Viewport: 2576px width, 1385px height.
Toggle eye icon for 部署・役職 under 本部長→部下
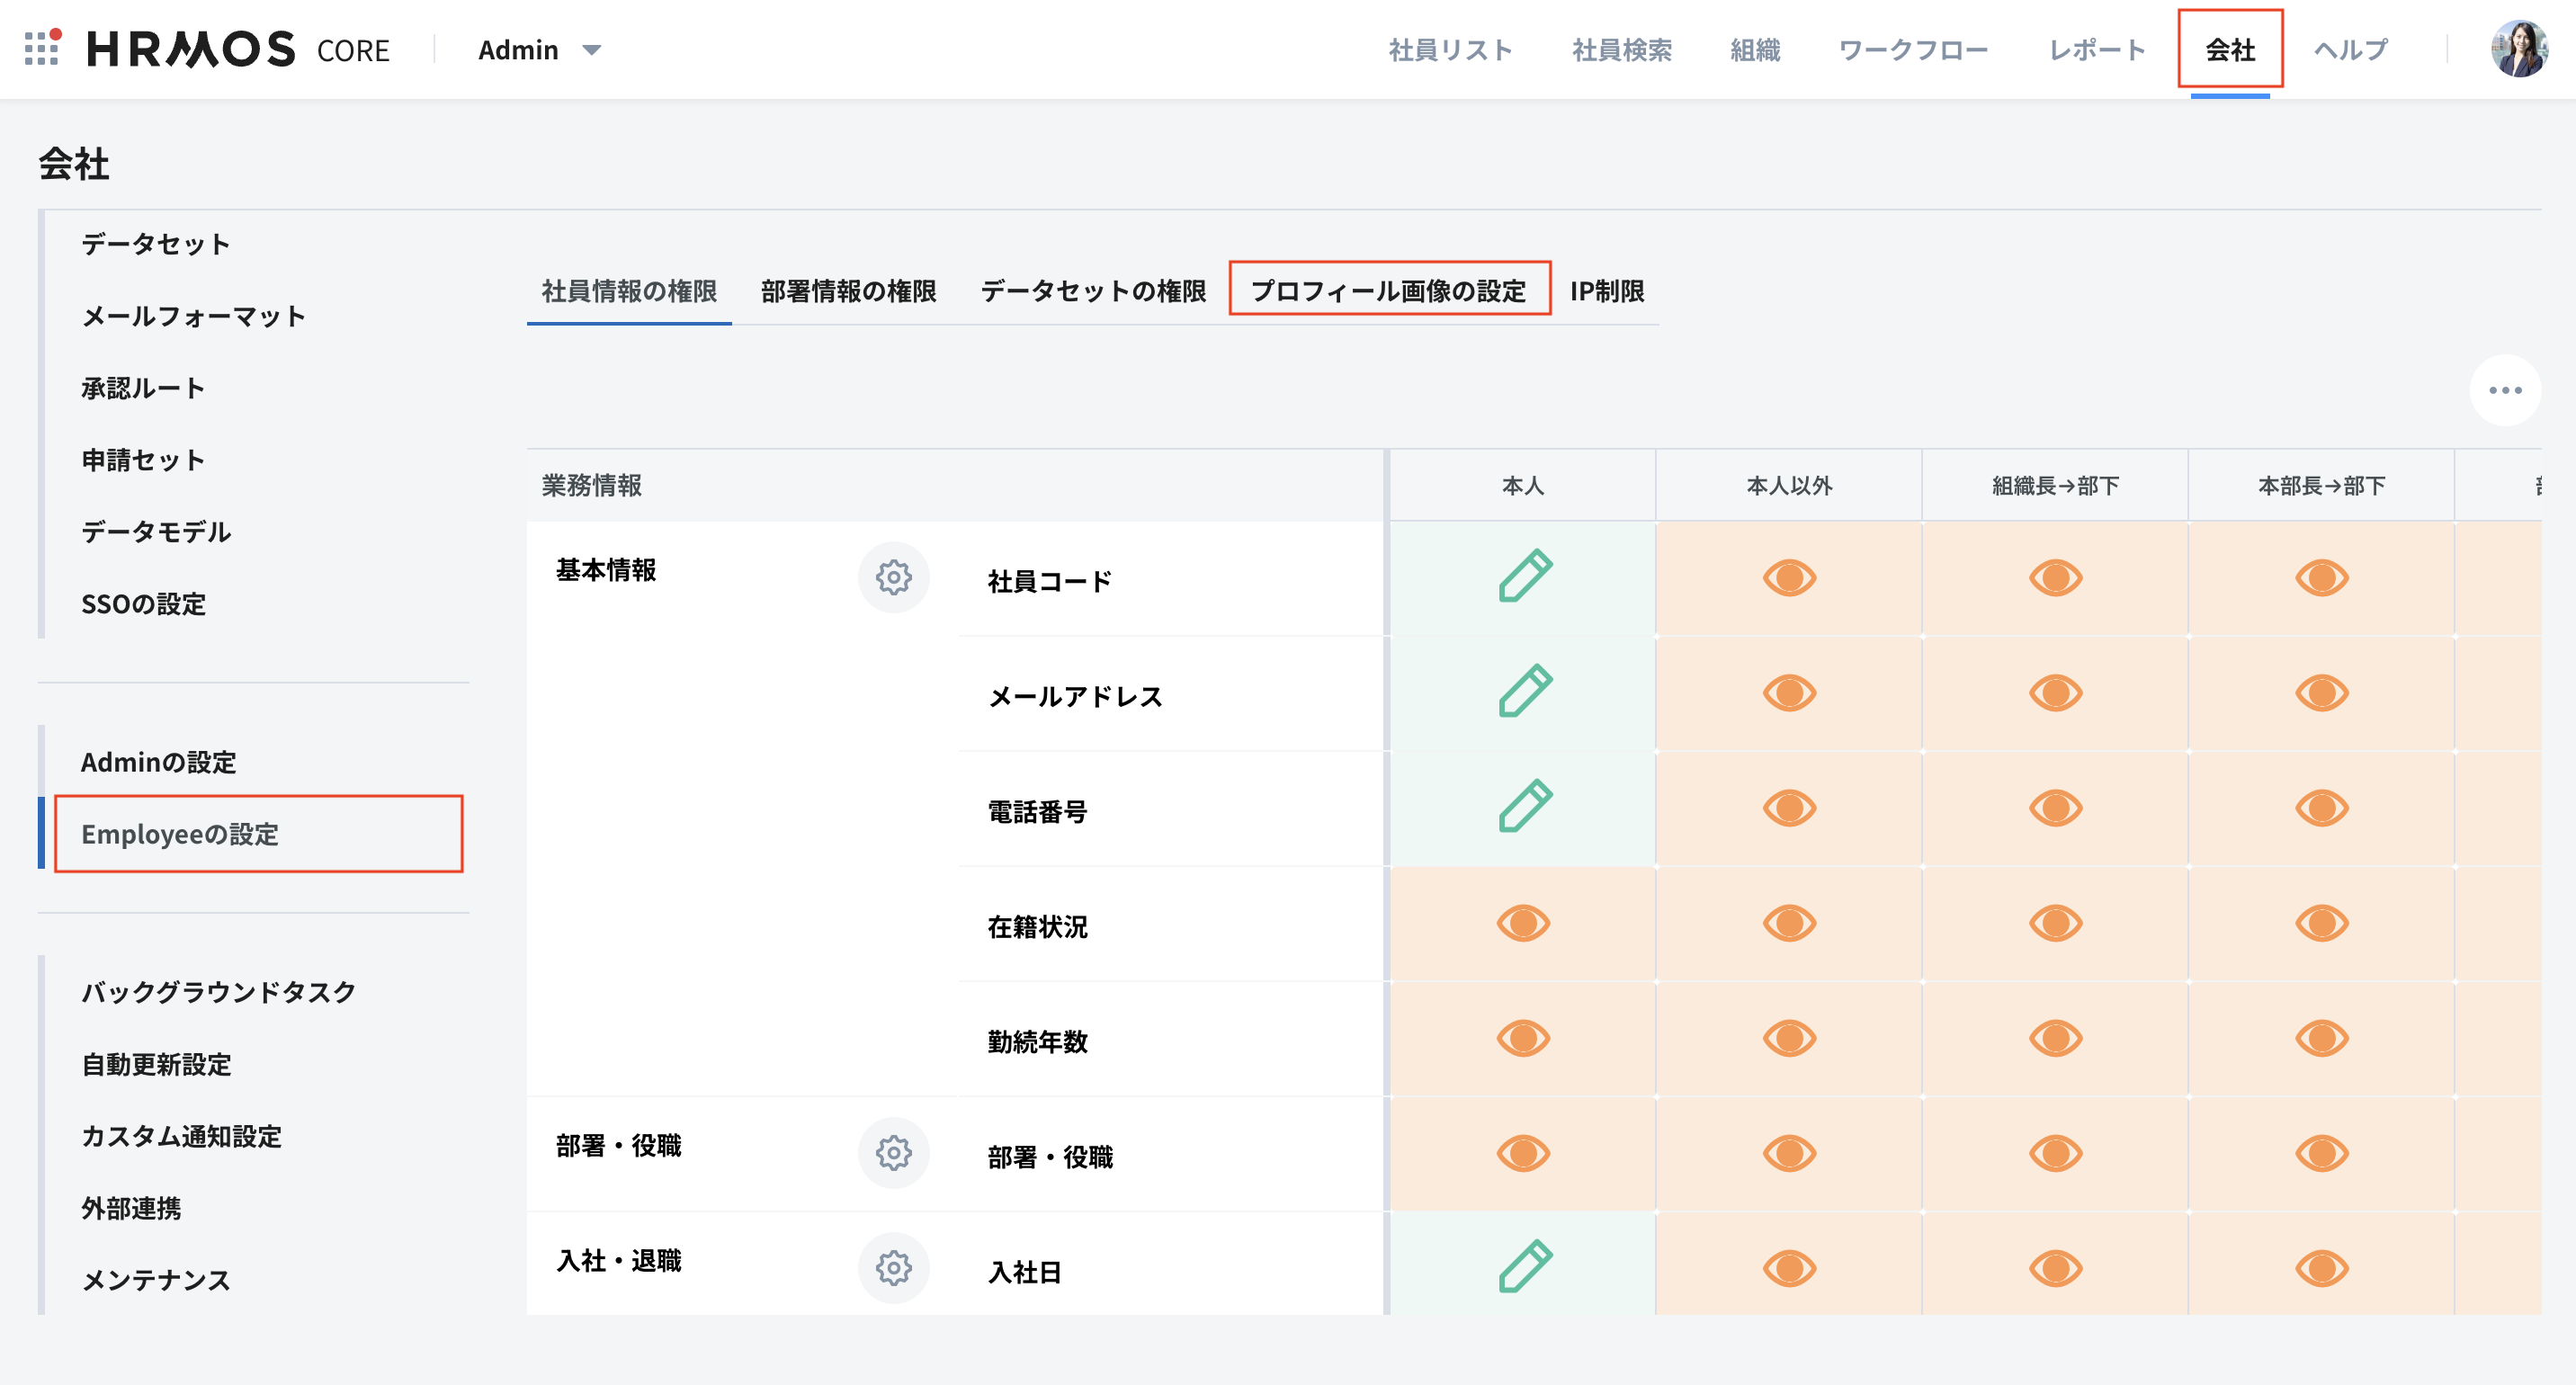tap(2321, 1153)
